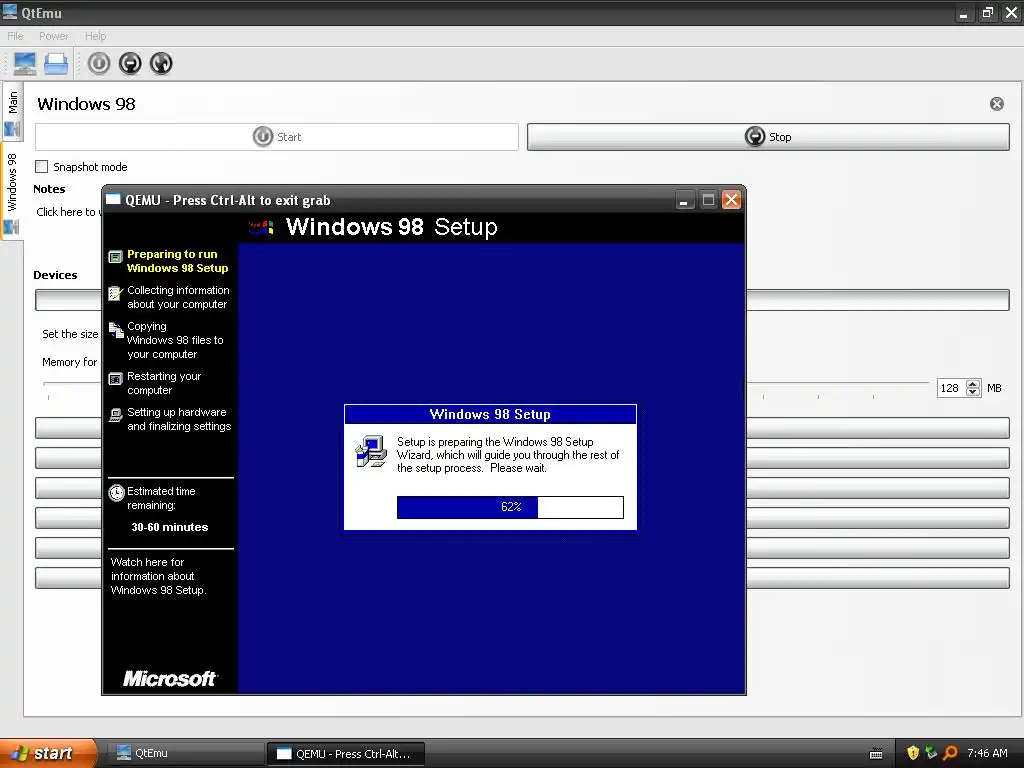Click the small icon under the Main vertical tab

point(12,129)
